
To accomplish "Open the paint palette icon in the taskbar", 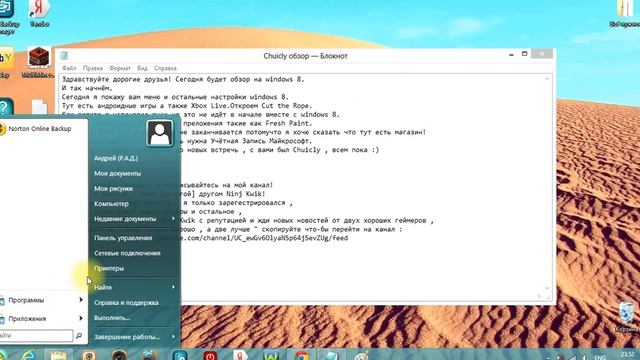I will tap(361, 355).
